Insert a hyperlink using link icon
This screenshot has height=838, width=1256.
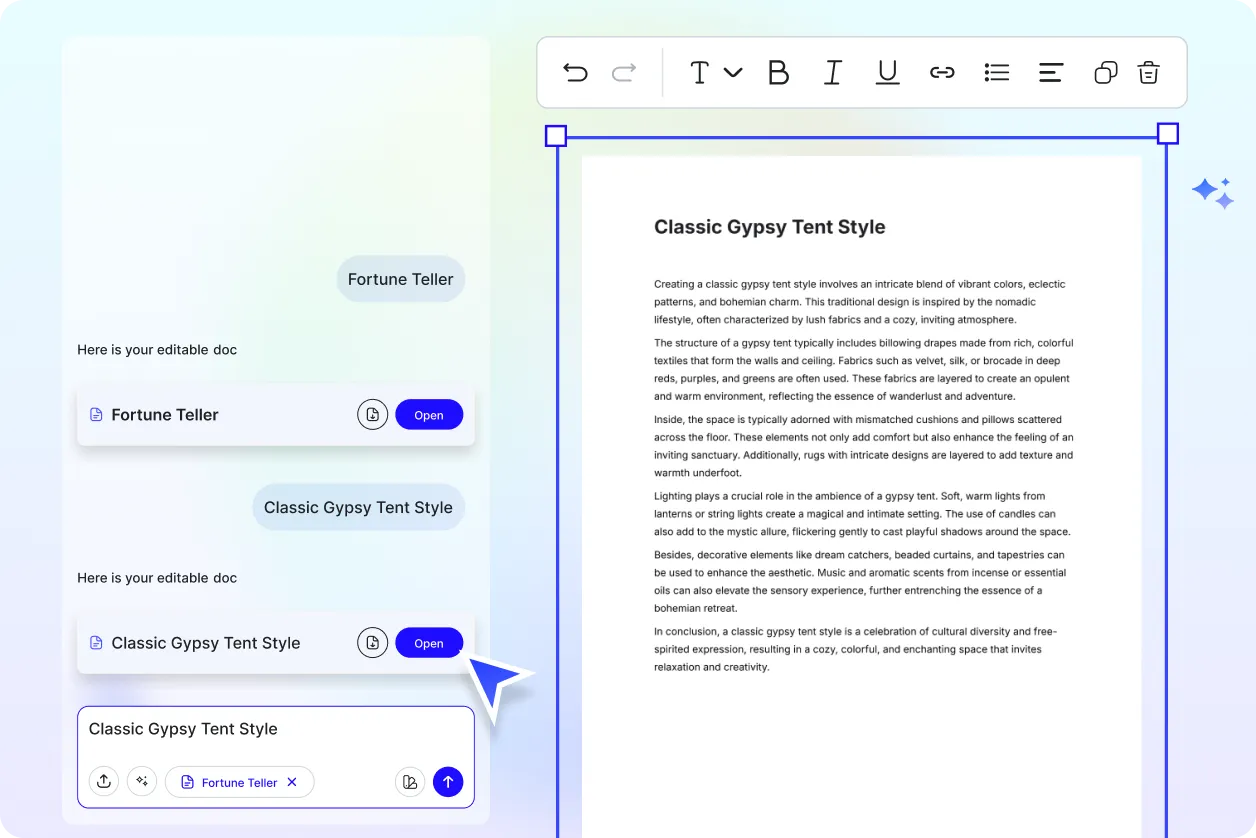pos(942,72)
